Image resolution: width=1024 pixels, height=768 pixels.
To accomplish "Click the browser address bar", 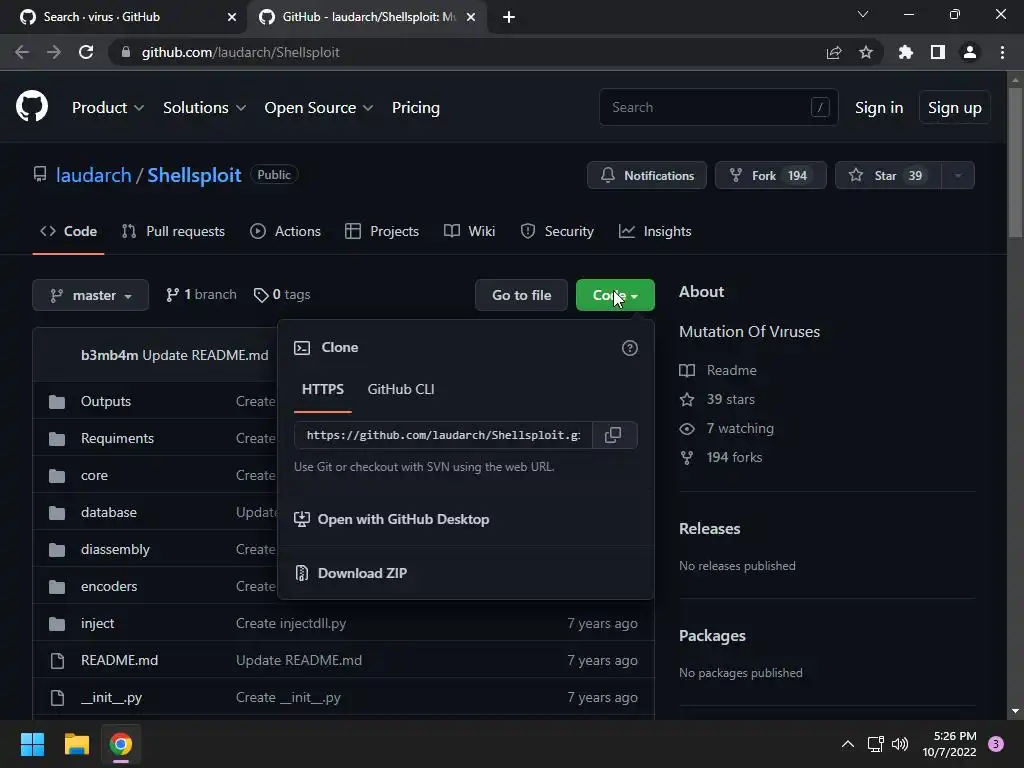I will (470, 52).
